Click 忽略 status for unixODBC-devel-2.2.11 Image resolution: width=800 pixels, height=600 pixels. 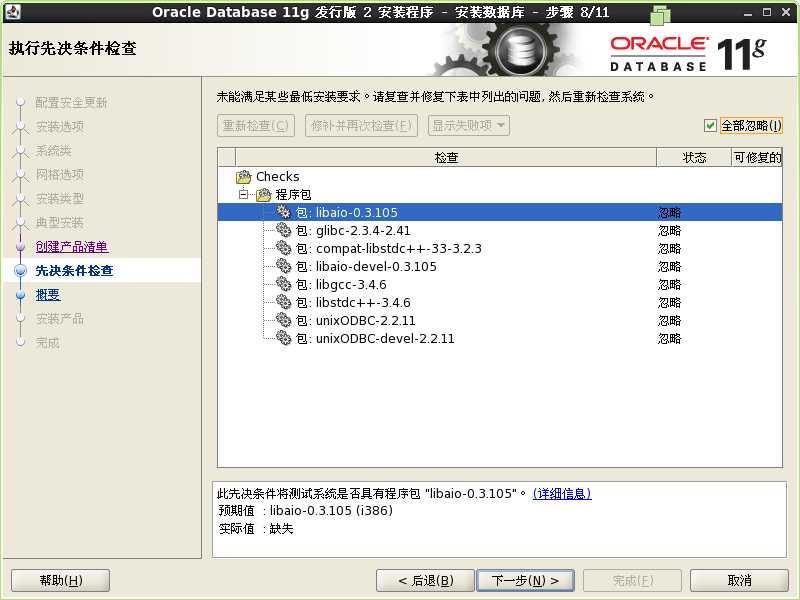(669, 338)
